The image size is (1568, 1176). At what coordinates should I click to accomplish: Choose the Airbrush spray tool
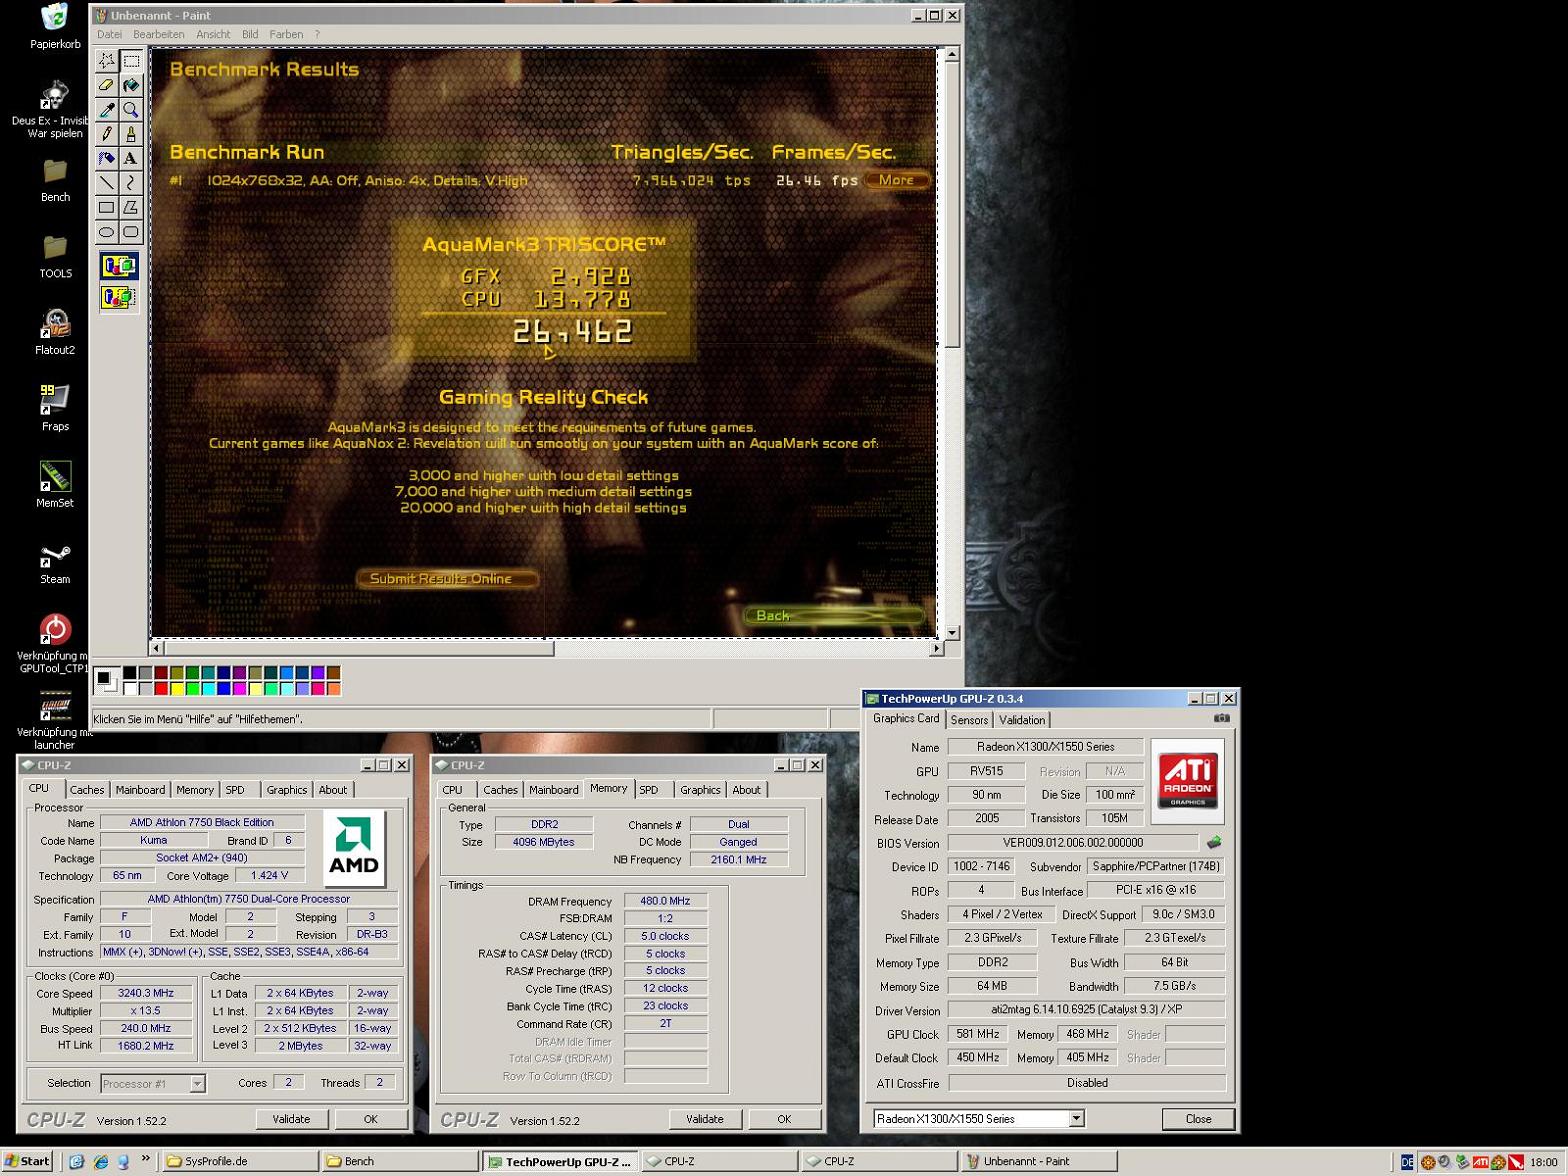106,158
